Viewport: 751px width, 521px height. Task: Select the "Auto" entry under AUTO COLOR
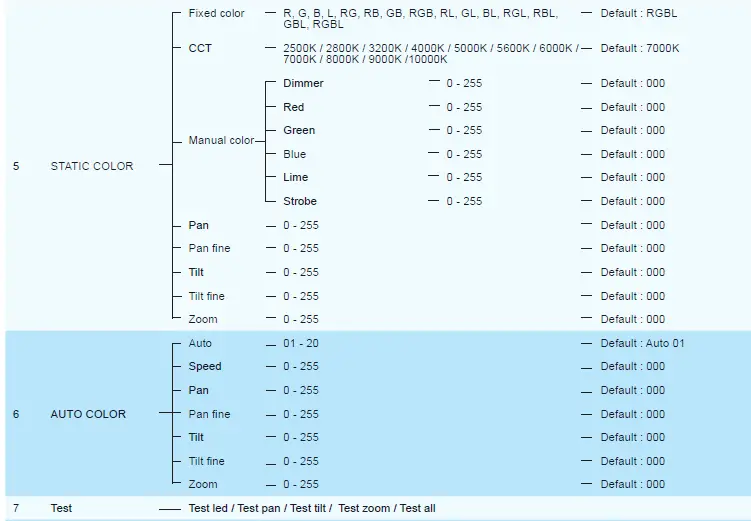point(200,343)
